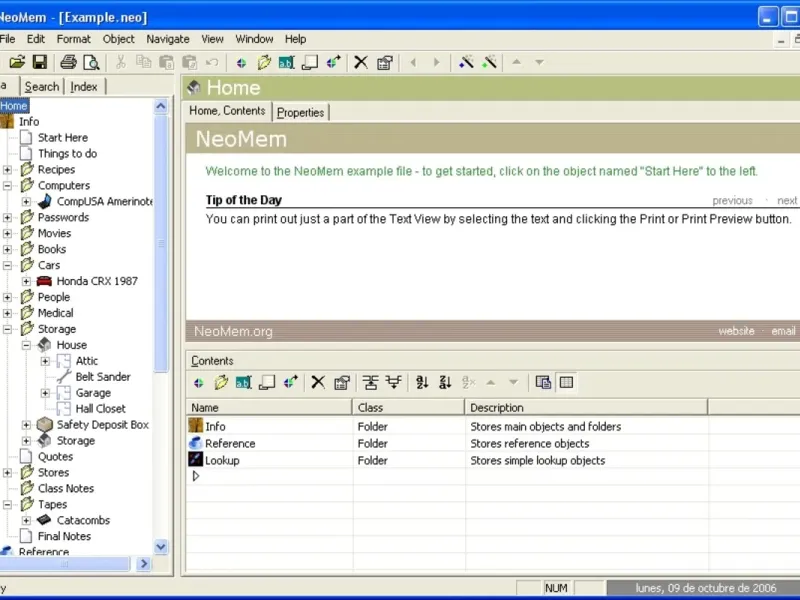Click the 'website' link in footer
The height and width of the screenshot is (600, 800).
coord(736,331)
